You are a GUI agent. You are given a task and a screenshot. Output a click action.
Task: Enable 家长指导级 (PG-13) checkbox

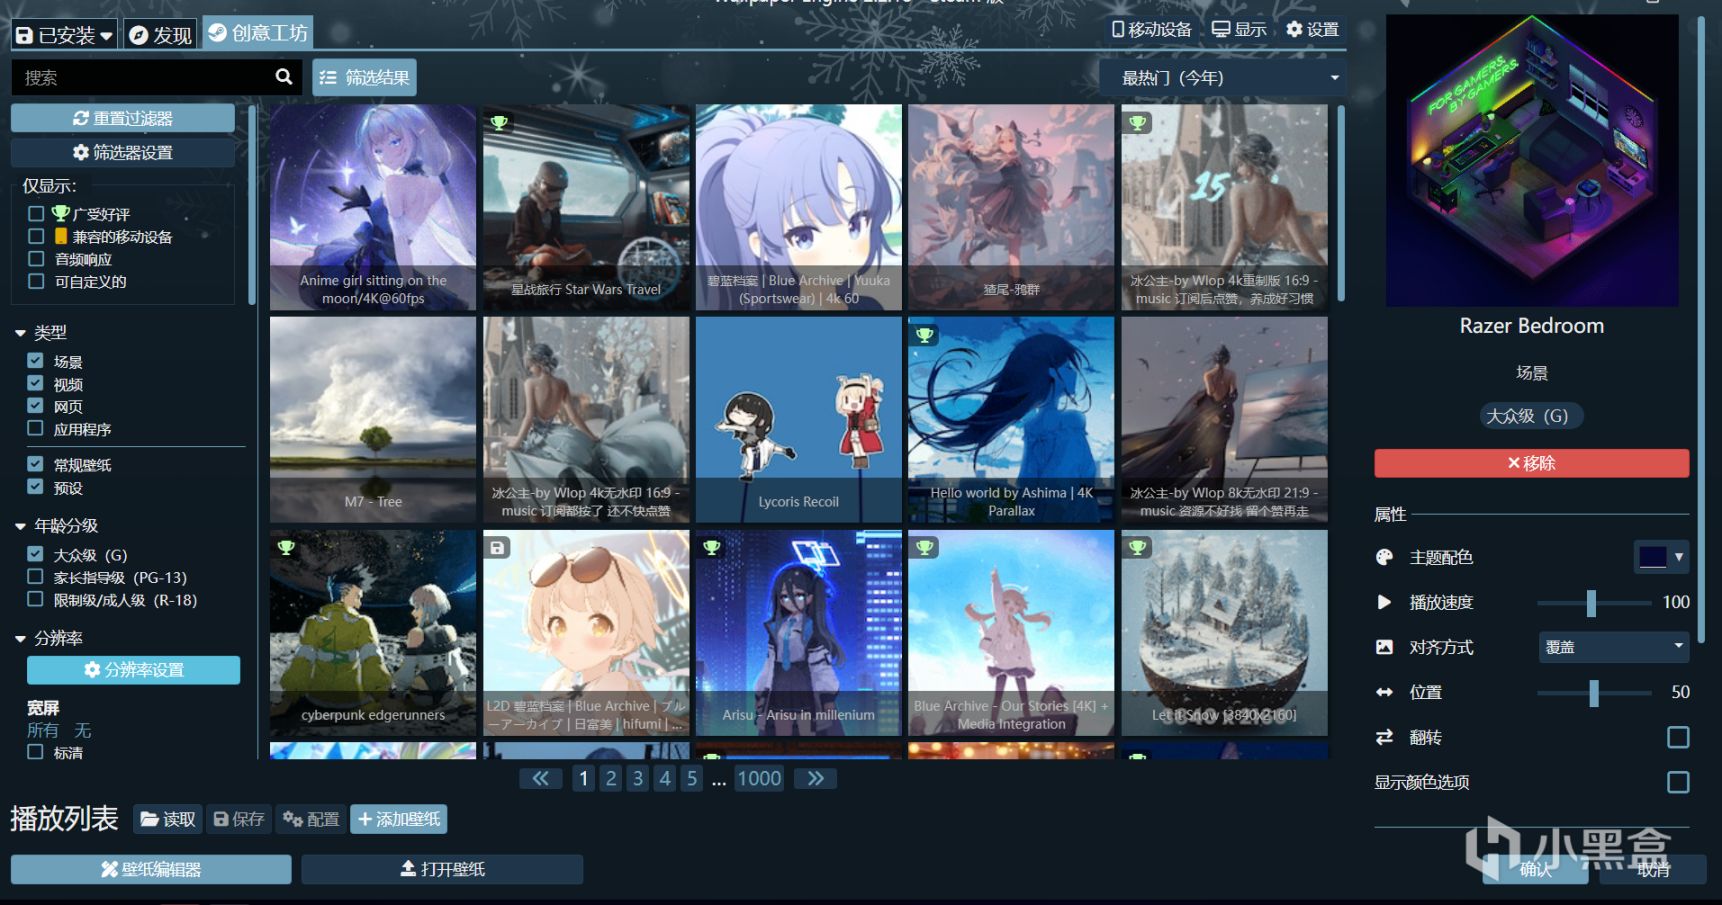(x=35, y=577)
